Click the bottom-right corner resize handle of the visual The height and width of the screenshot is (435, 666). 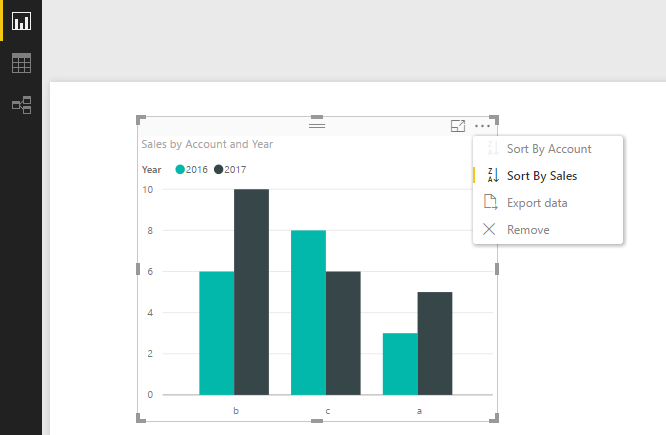(494, 418)
